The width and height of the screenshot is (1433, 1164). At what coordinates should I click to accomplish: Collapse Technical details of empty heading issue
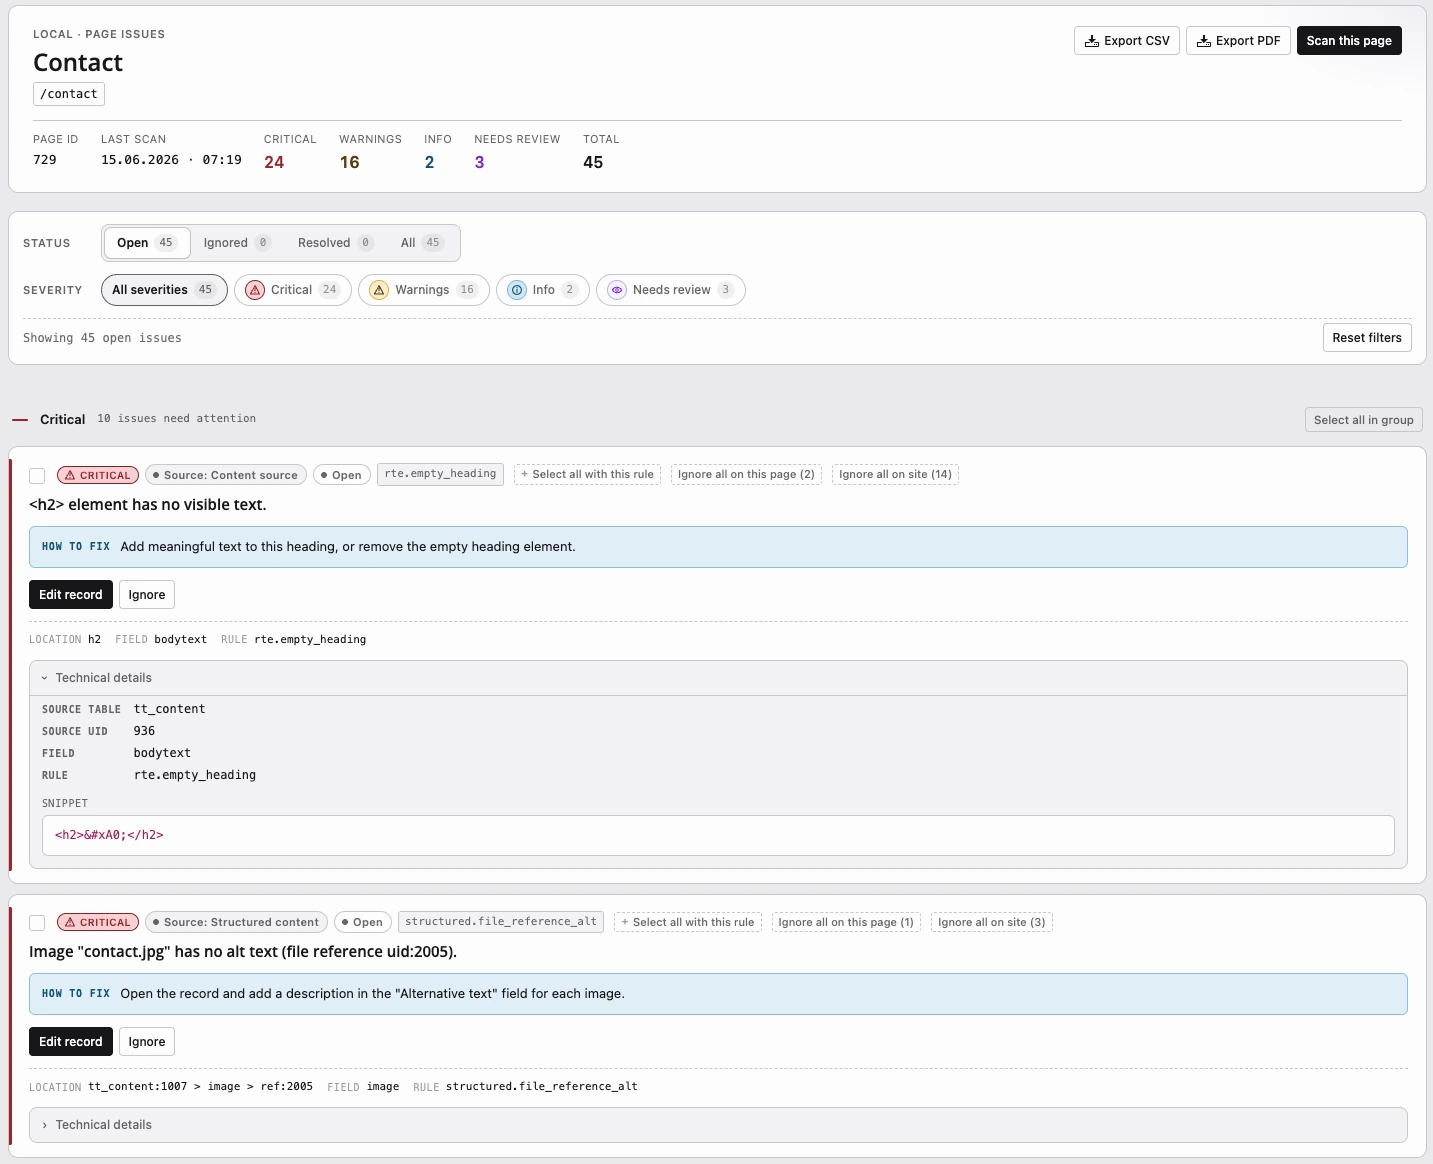718,678
